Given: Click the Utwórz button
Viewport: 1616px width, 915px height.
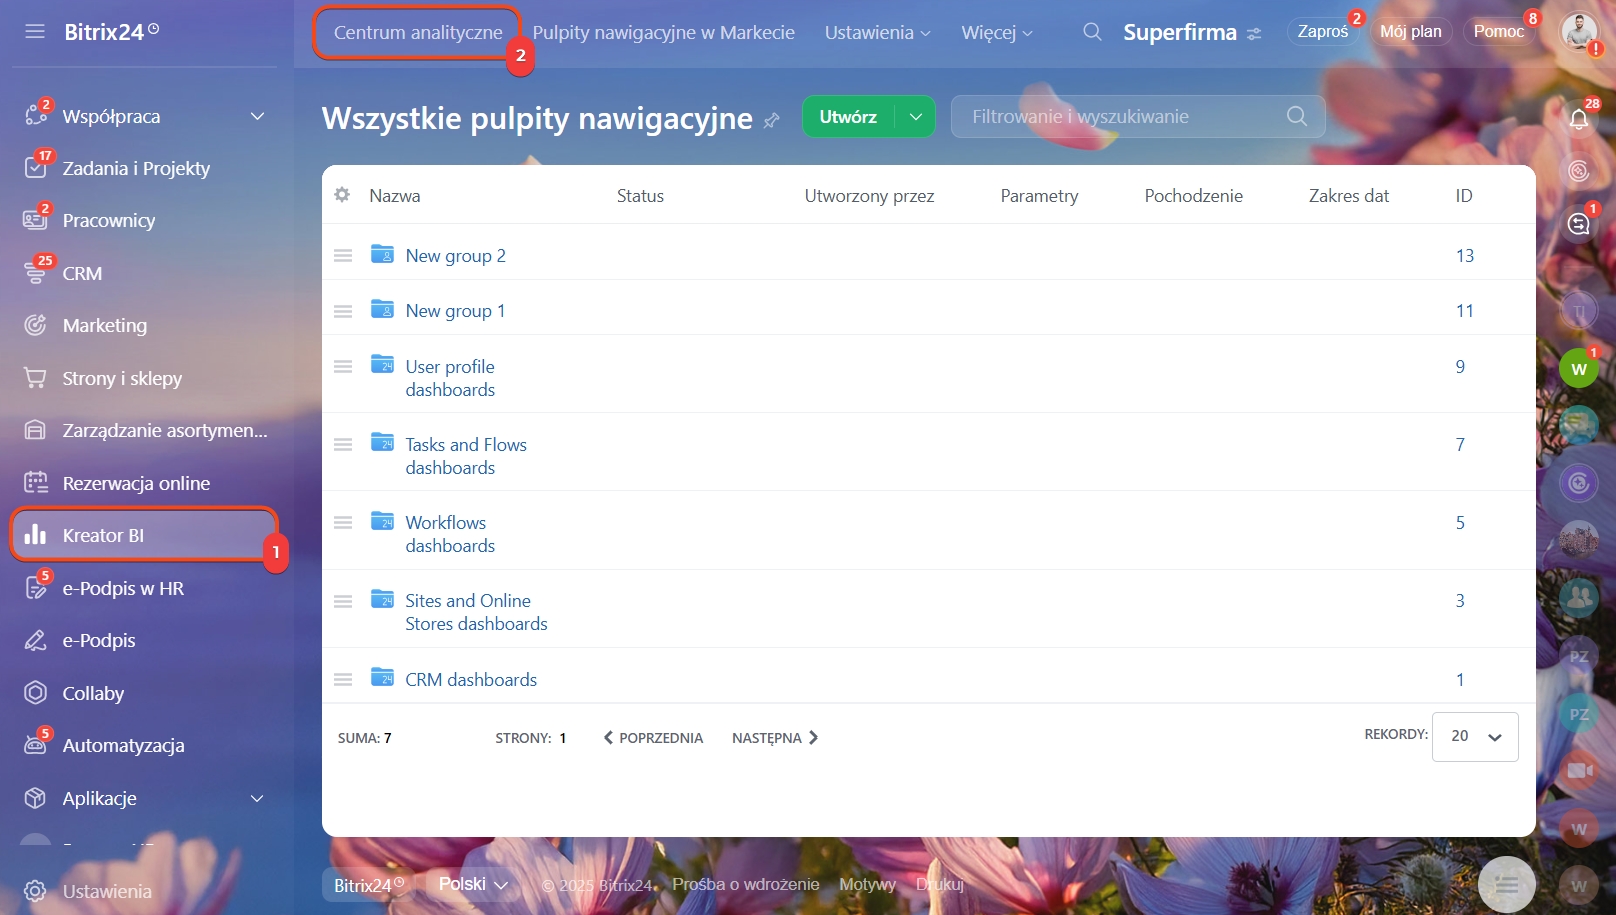Looking at the screenshot, I should point(848,116).
